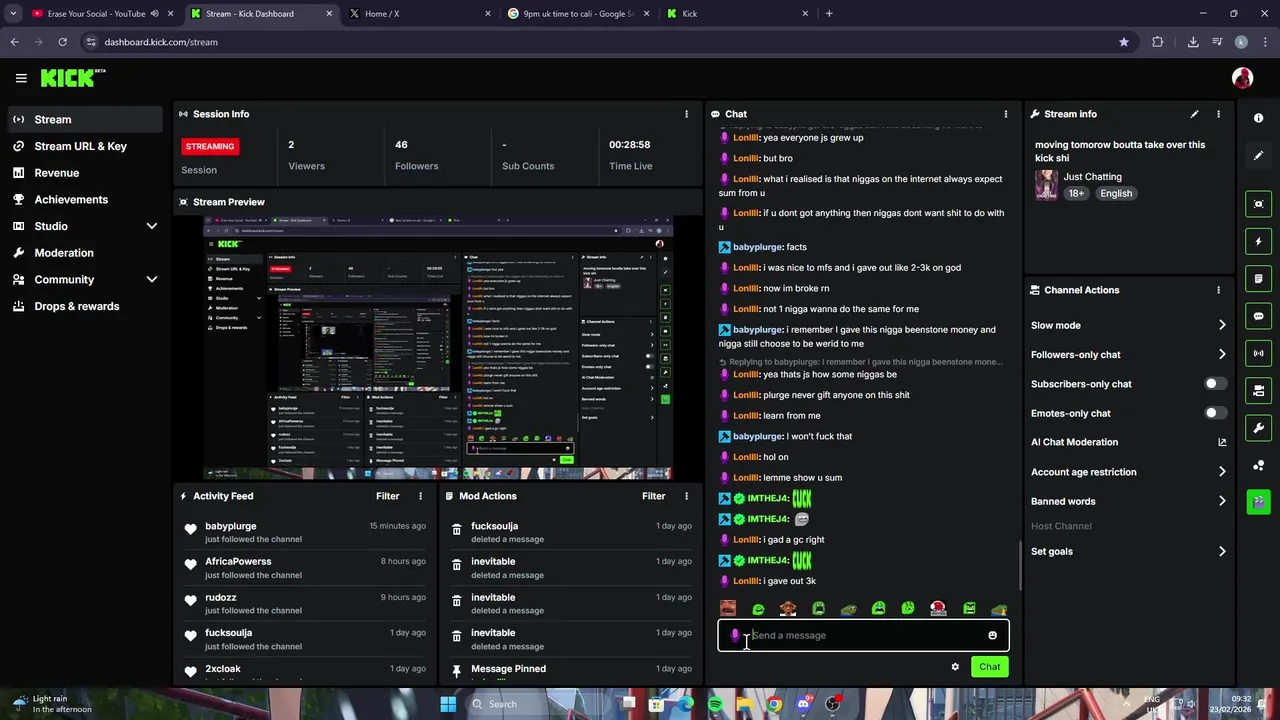The width and height of the screenshot is (1280, 720).
Task: Open Discord from the taskbar
Action: (x=803, y=704)
